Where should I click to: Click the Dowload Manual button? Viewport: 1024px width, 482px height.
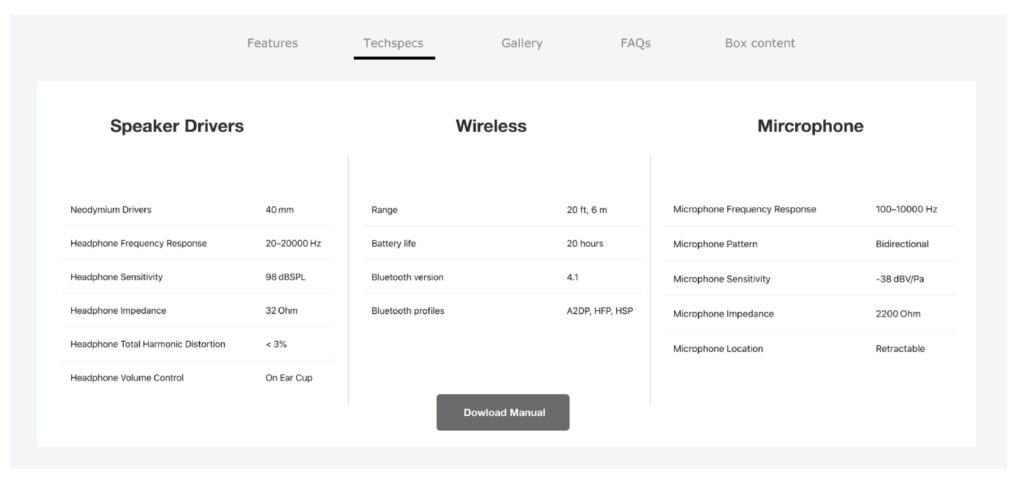[503, 412]
